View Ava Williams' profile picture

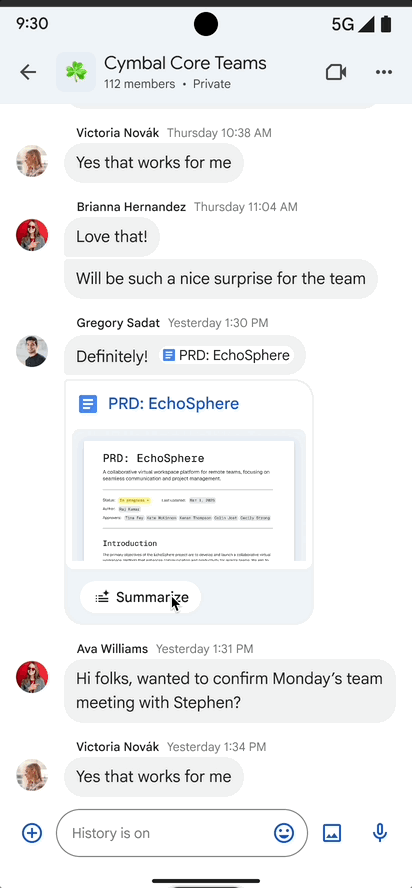(x=32, y=677)
